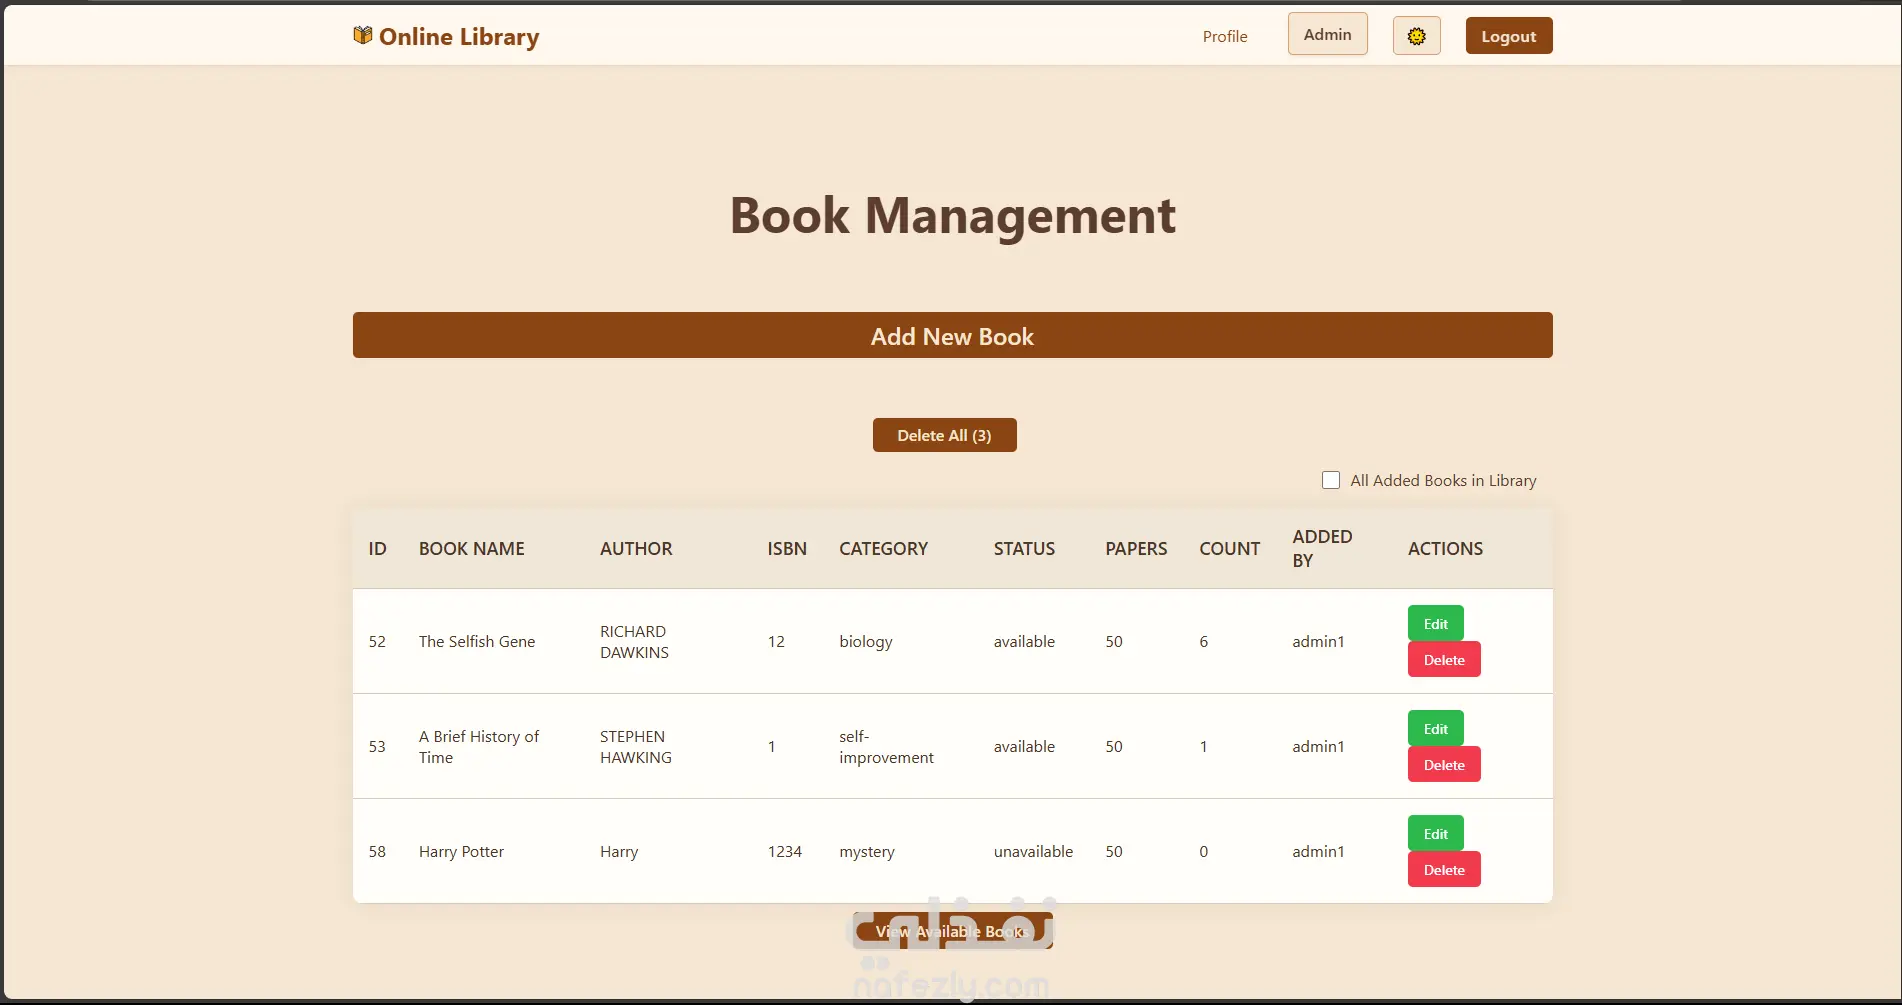Click the Add New Book button

[952, 335]
